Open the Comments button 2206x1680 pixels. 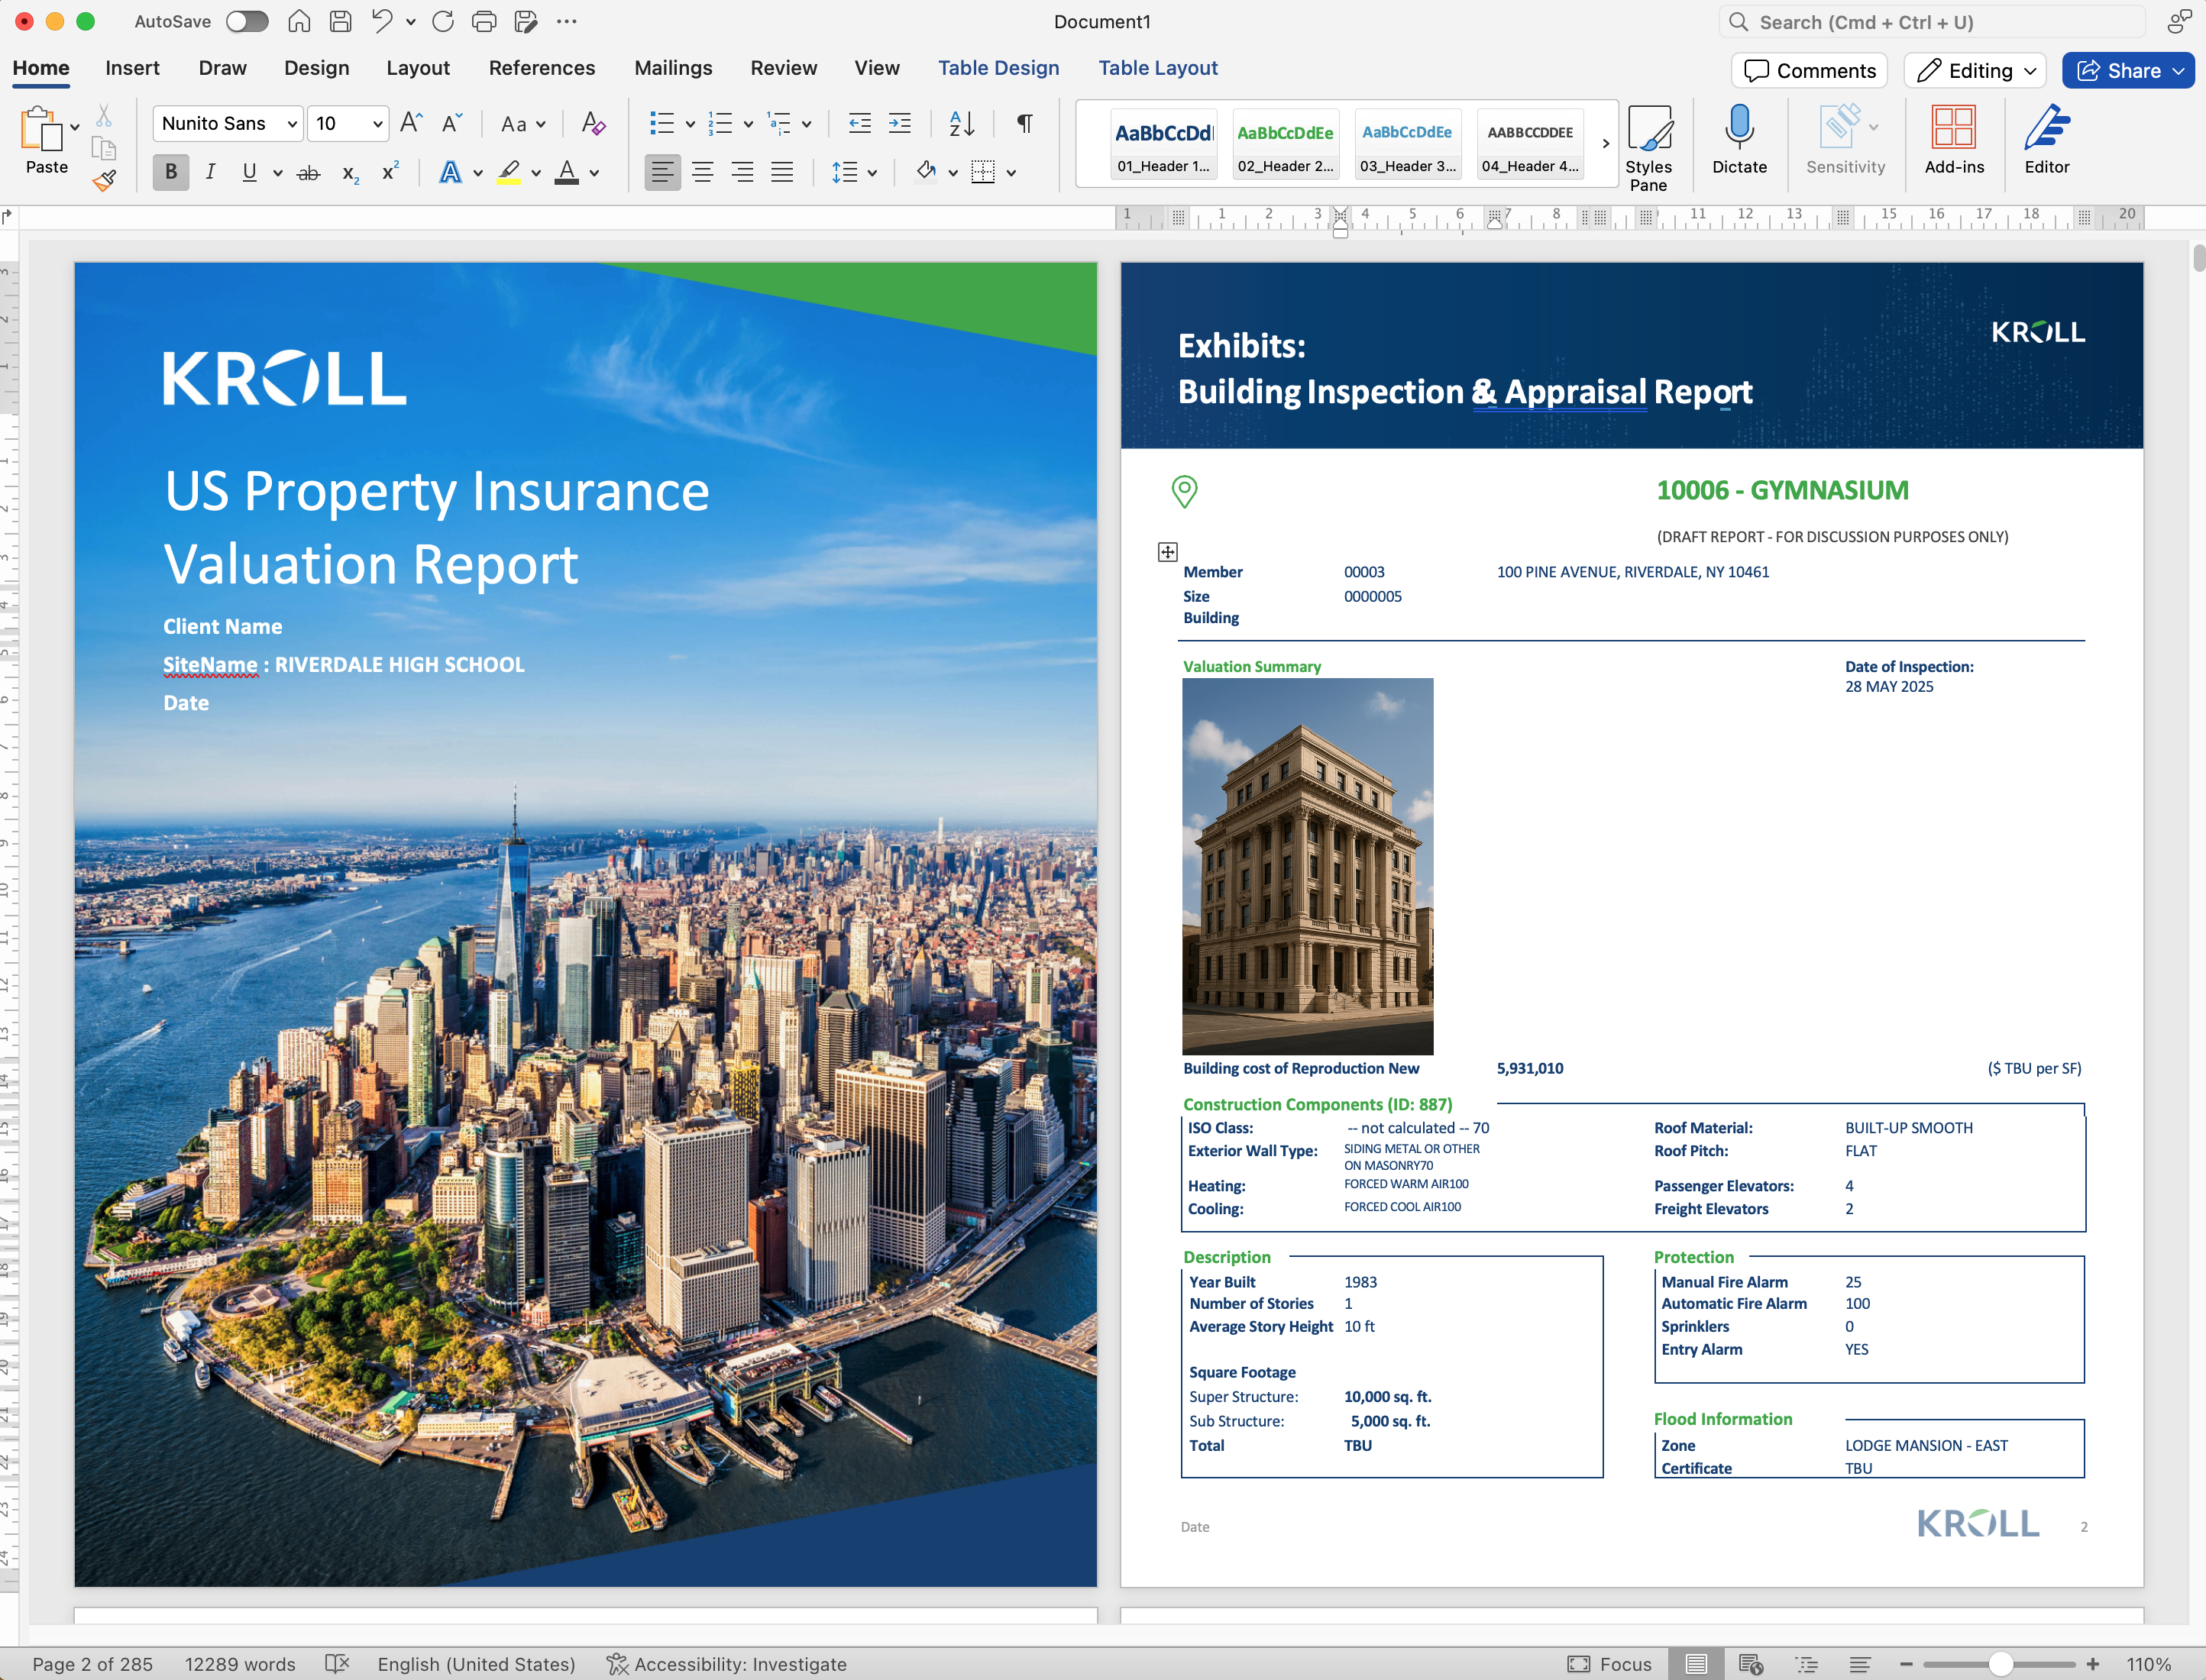[1809, 70]
